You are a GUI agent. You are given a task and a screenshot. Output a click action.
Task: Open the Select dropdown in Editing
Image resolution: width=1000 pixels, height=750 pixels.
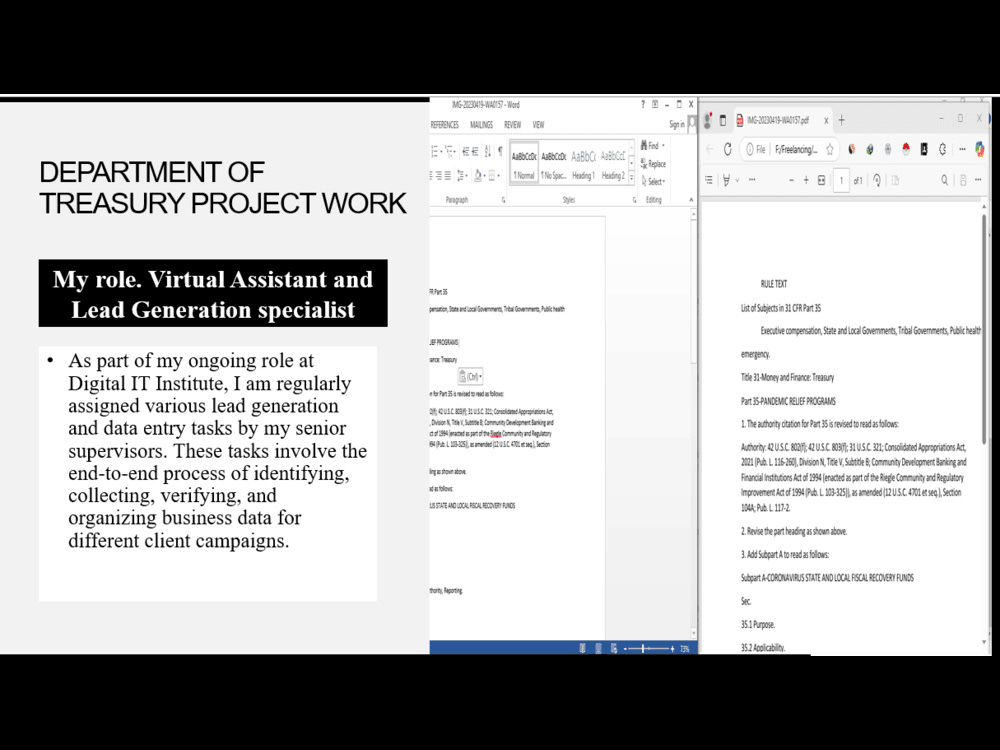654,181
